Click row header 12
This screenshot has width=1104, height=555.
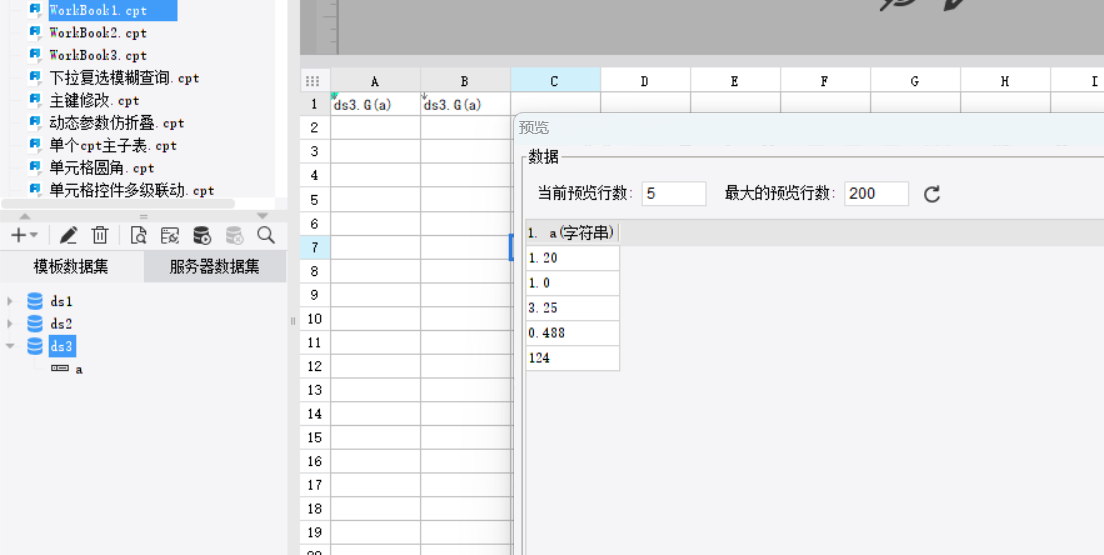[315, 366]
